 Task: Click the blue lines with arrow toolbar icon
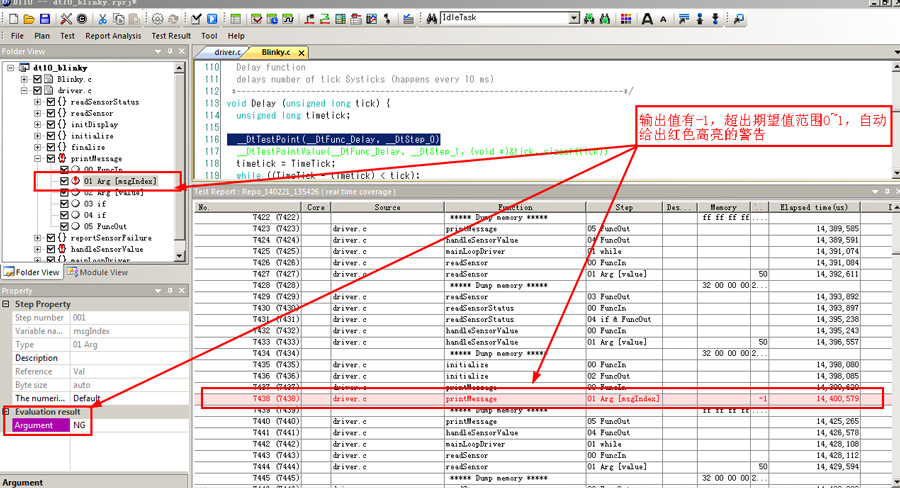[684, 19]
